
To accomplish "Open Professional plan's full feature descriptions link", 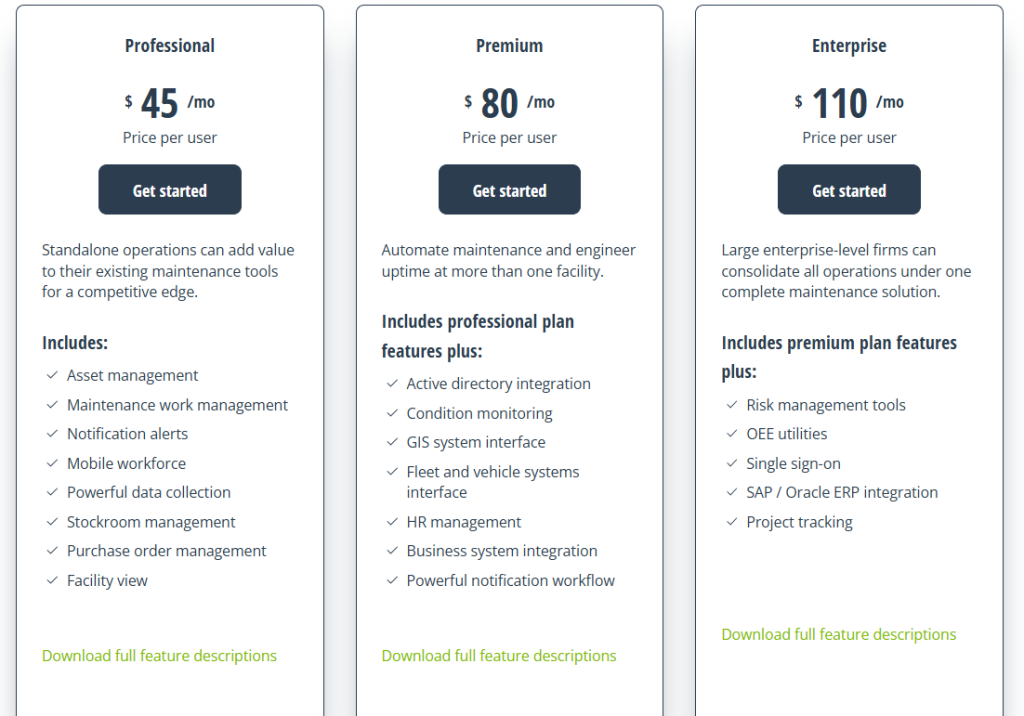I will point(159,656).
